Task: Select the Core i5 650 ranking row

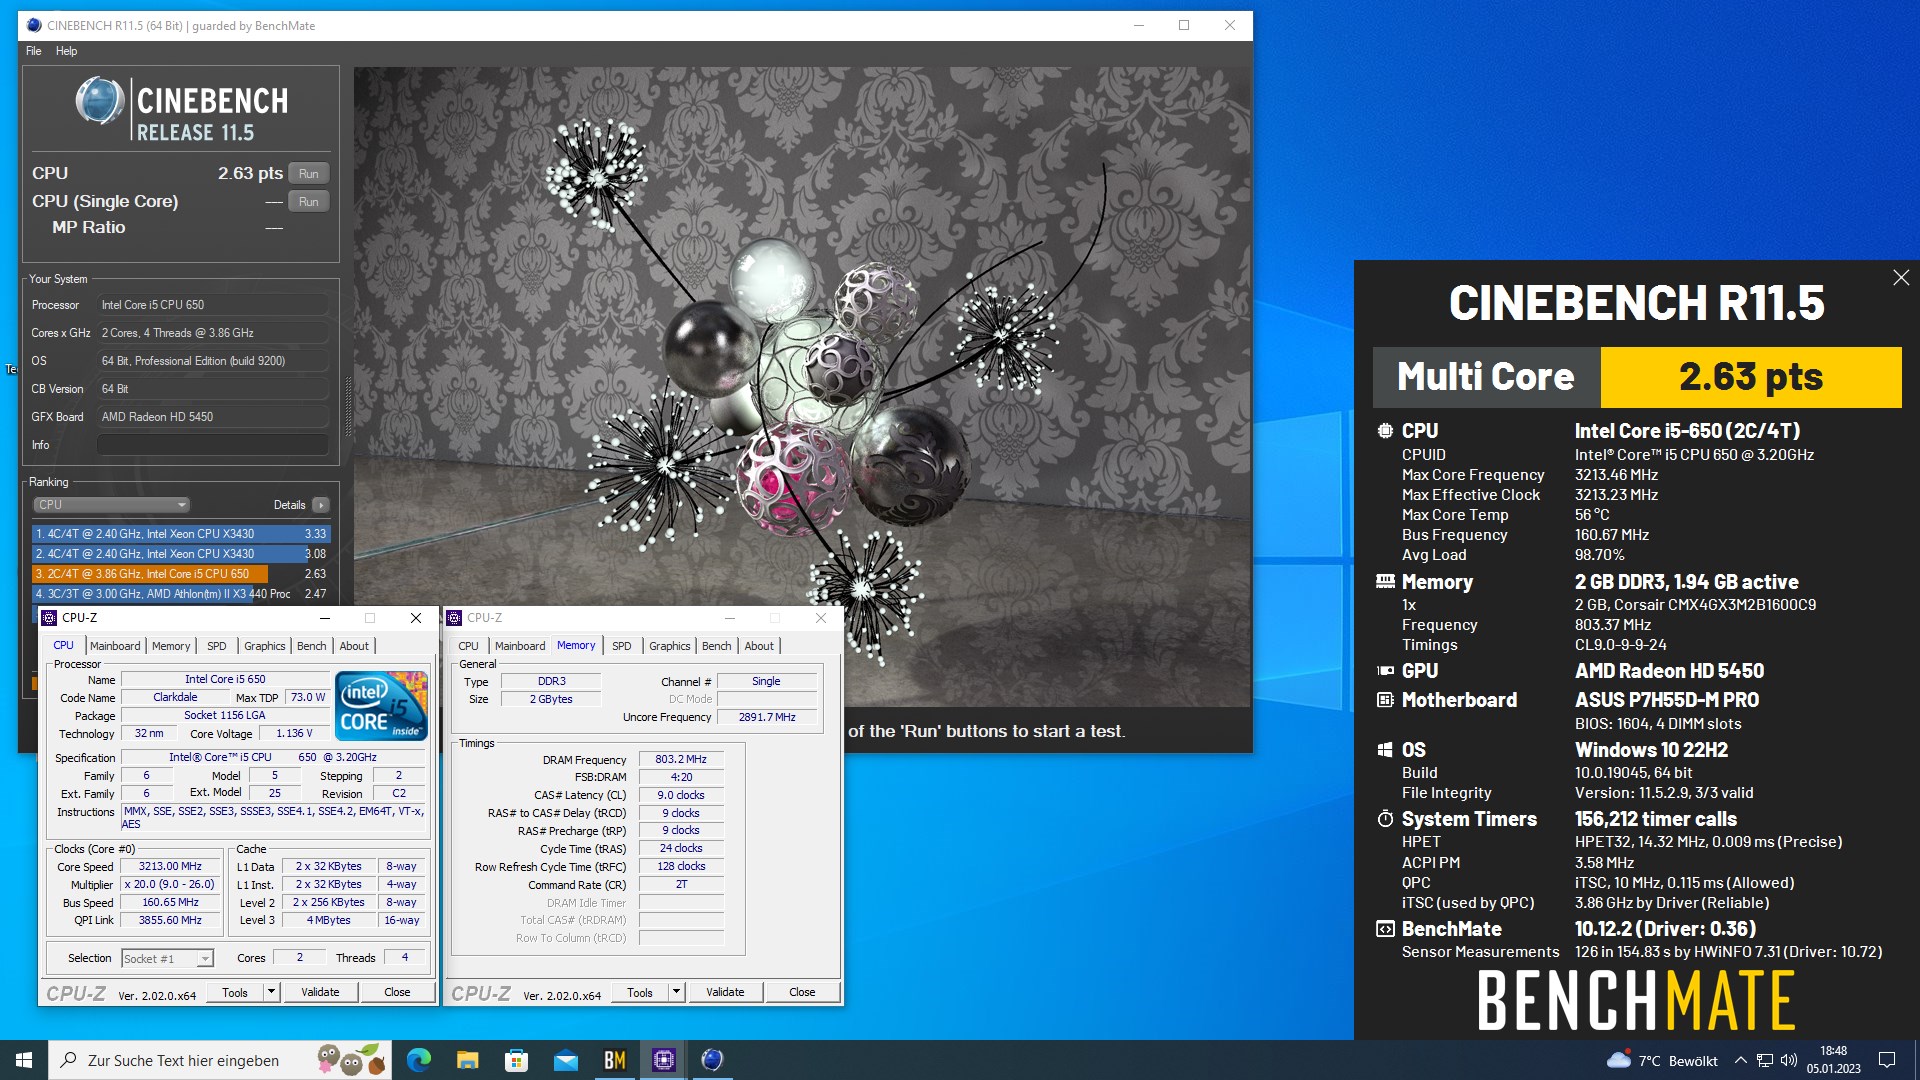Action: [181, 574]
